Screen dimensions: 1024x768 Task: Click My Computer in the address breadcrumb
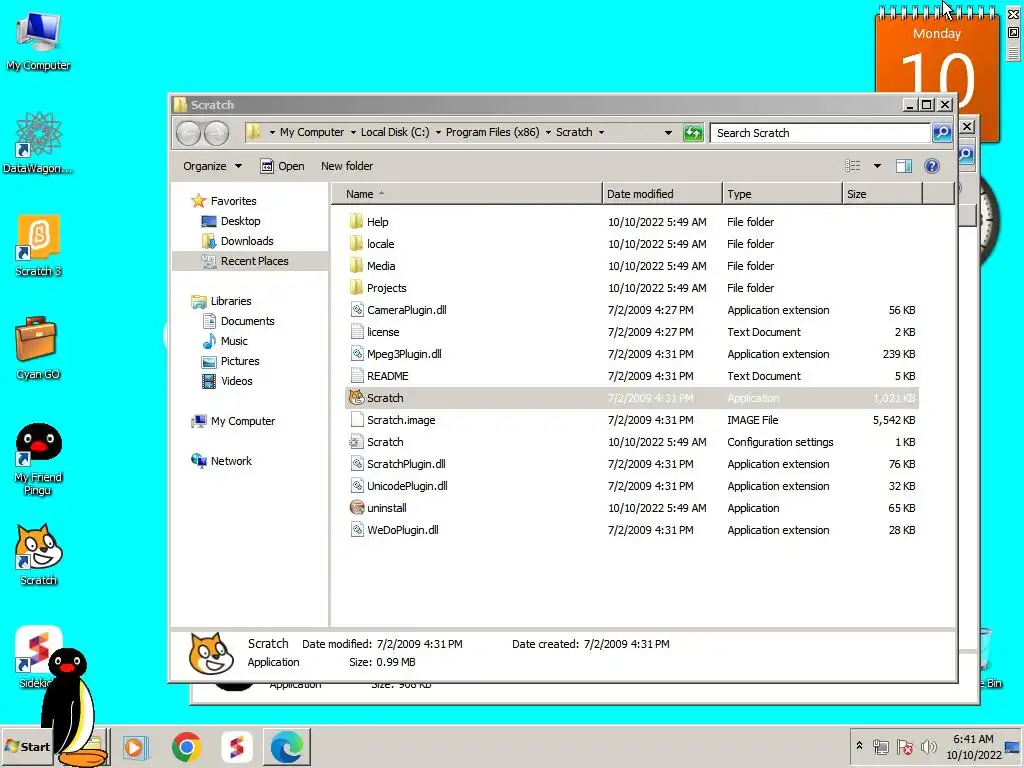(312, 132)
